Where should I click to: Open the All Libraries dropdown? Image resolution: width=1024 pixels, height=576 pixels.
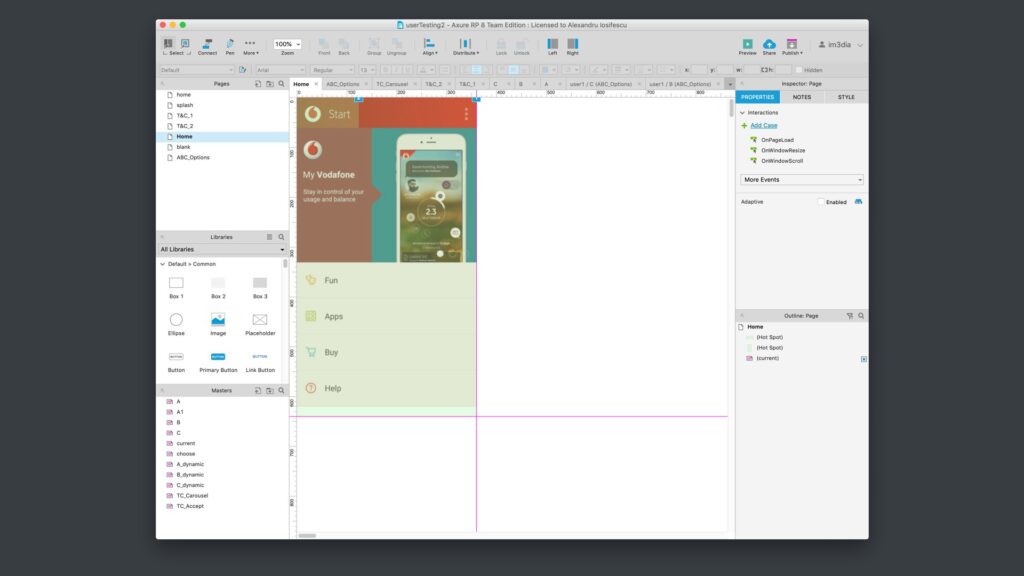click(x=222, y=249)
